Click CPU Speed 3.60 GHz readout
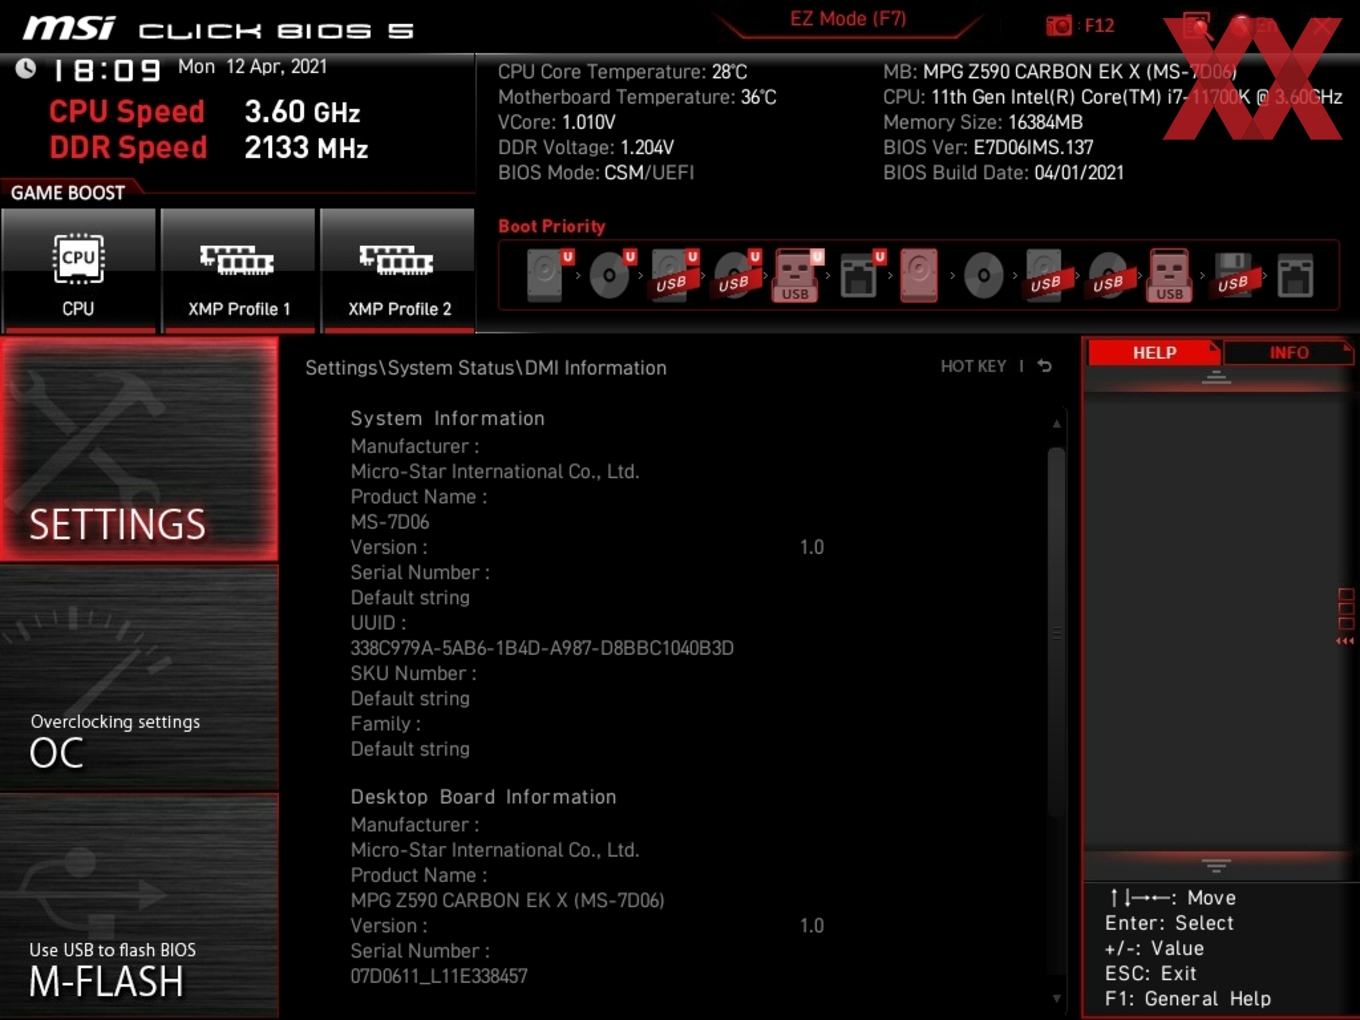This screenshot has width=1360, height=1020. (204, 111)
